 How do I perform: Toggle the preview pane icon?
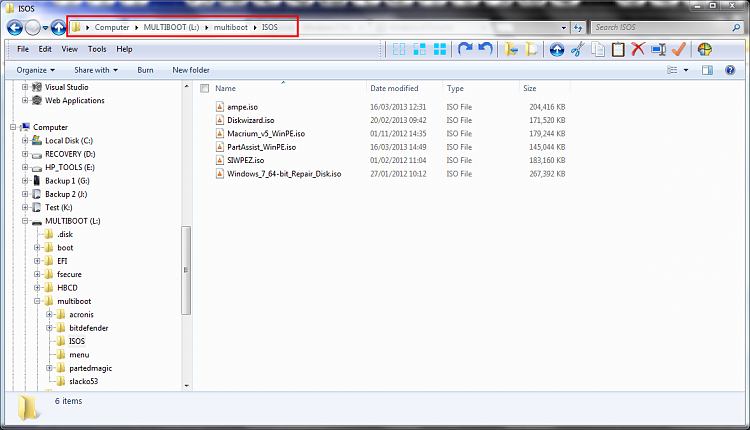(707, 70)
